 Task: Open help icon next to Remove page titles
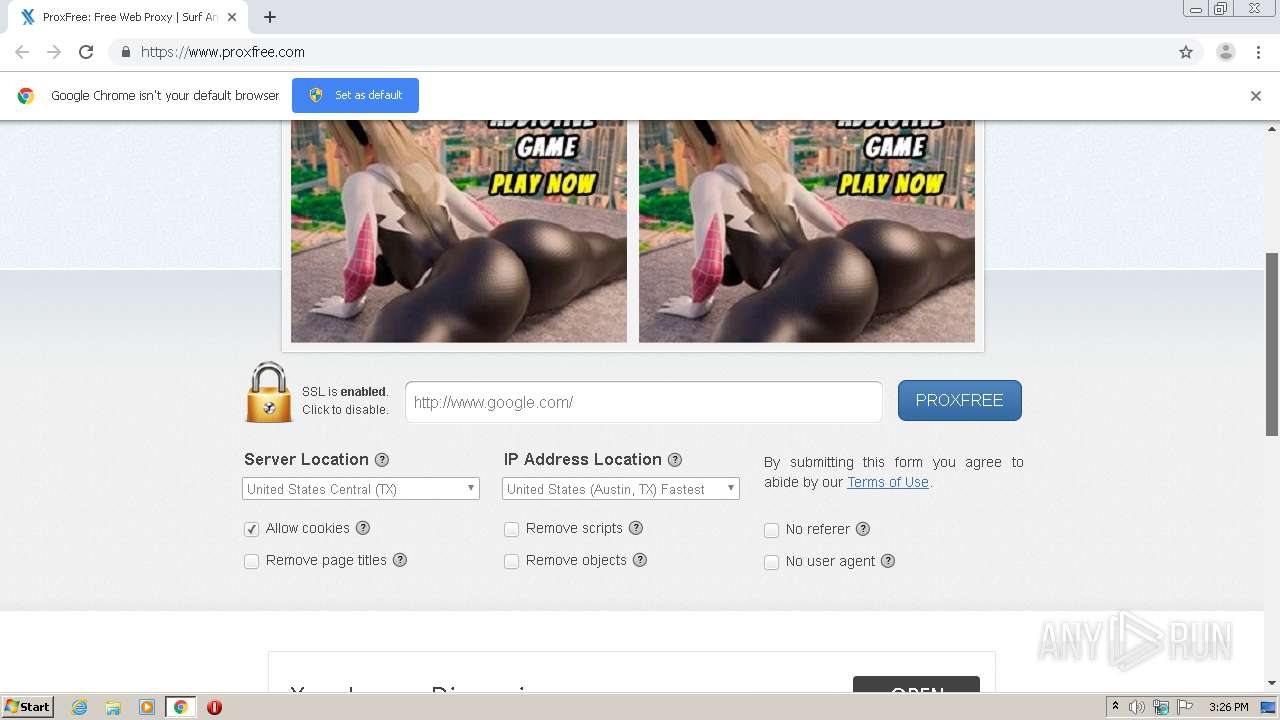coord(400,560)
